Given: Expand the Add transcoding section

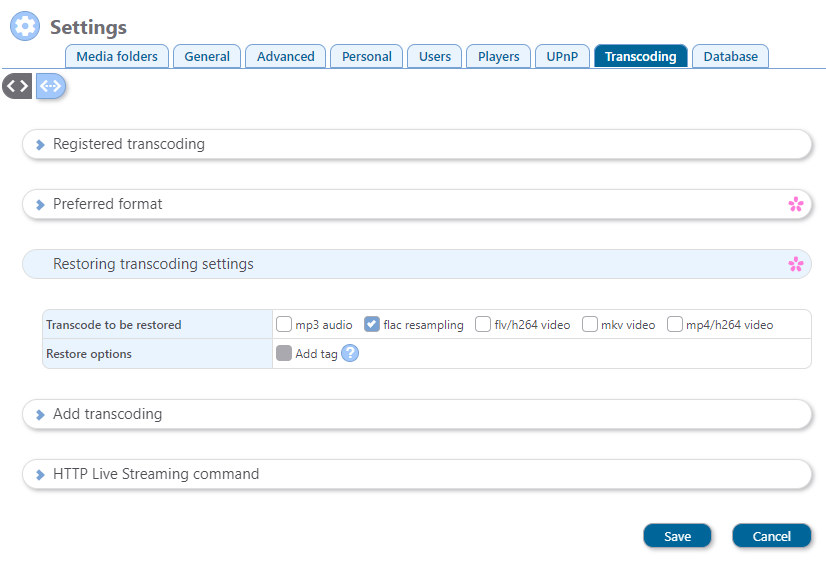Looking at the screenshot, I should tap(417, 414).
